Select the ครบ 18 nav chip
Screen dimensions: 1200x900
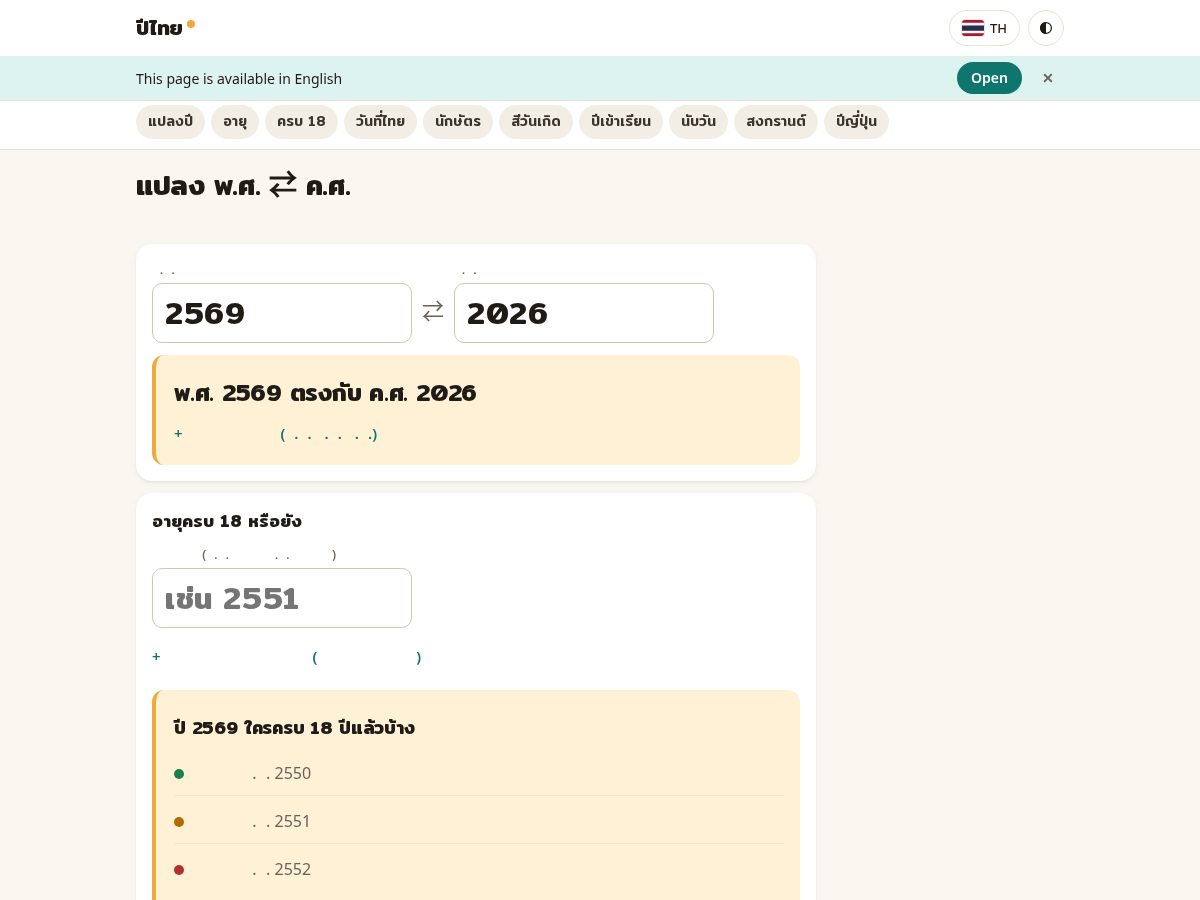(x=301, y=122)
